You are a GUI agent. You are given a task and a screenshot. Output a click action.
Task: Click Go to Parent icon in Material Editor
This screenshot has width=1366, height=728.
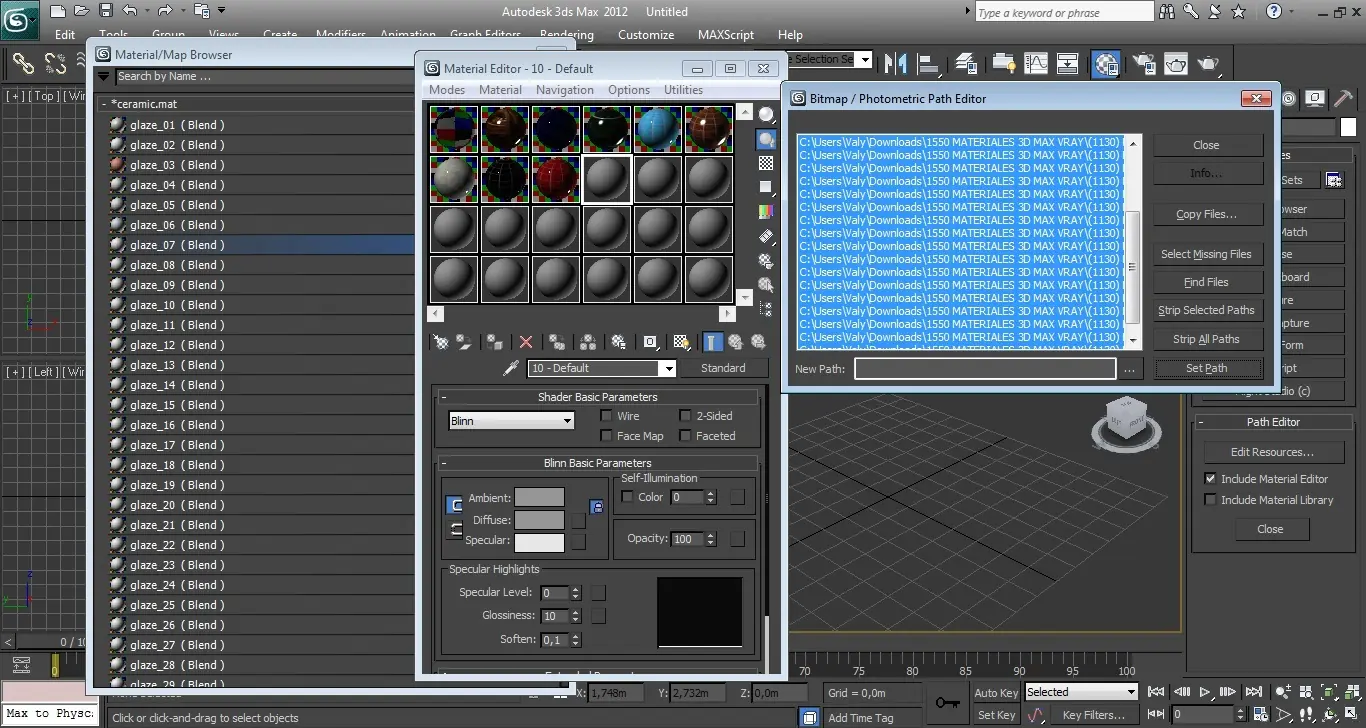pos(735,342)
